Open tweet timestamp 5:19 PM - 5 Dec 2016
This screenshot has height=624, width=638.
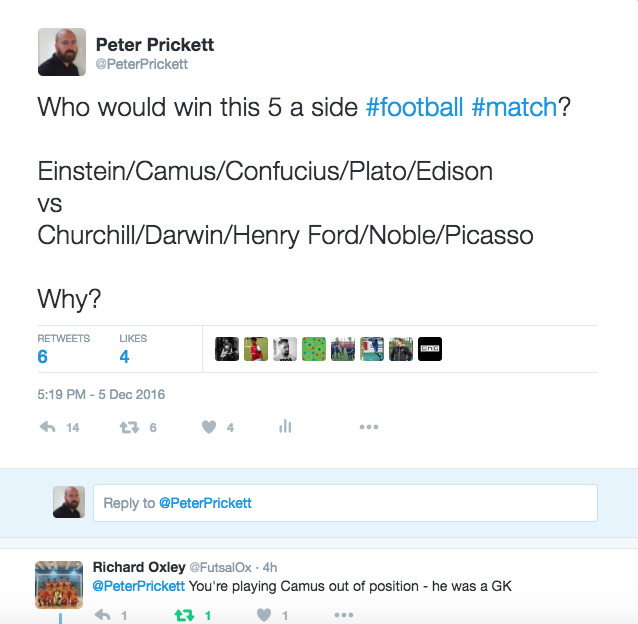(x=101, y=394)
